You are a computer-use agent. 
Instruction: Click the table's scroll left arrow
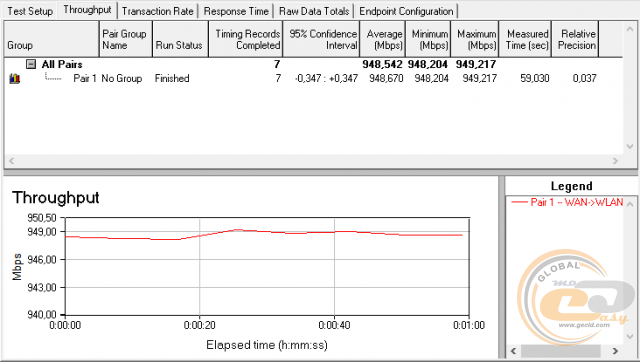11,161
